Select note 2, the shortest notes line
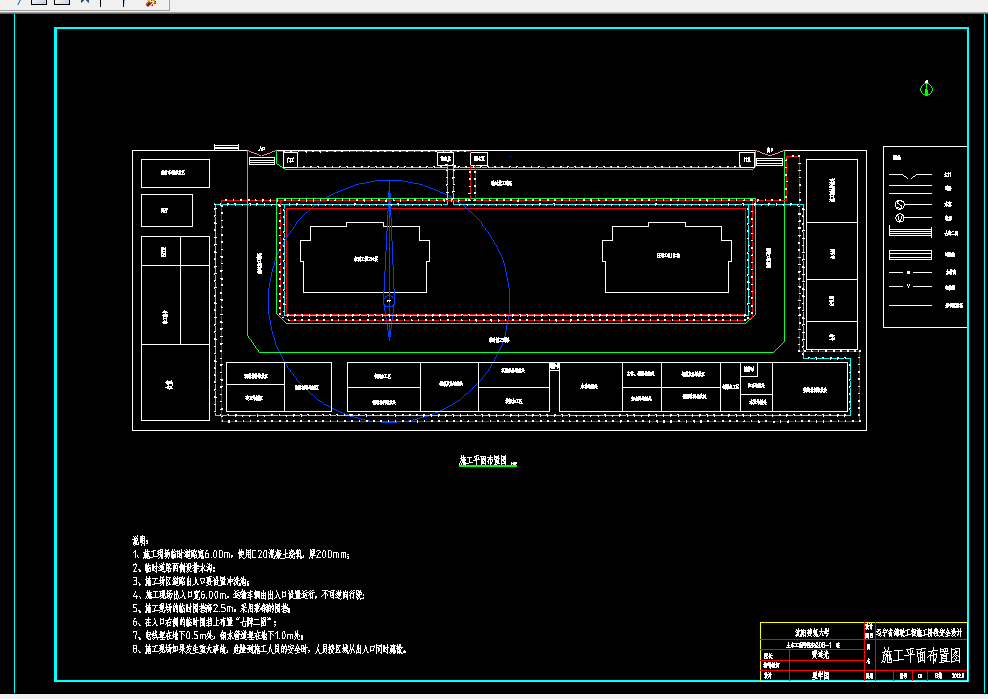 [173, 568]
